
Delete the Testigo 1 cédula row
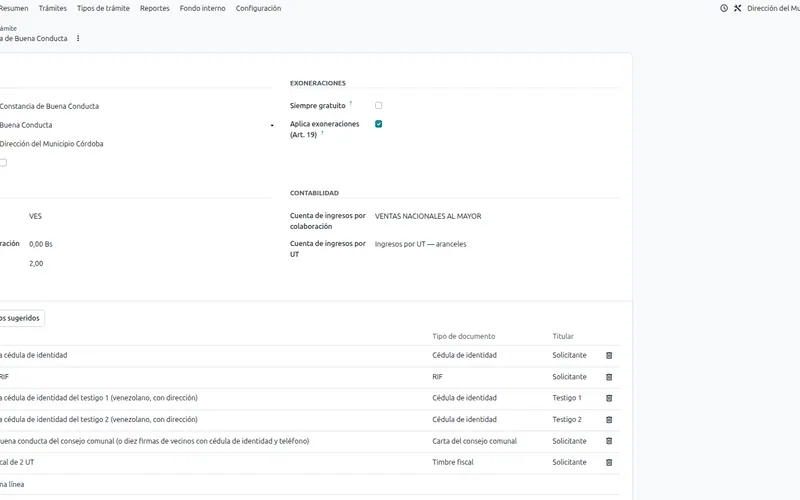[x=609, y=398]
